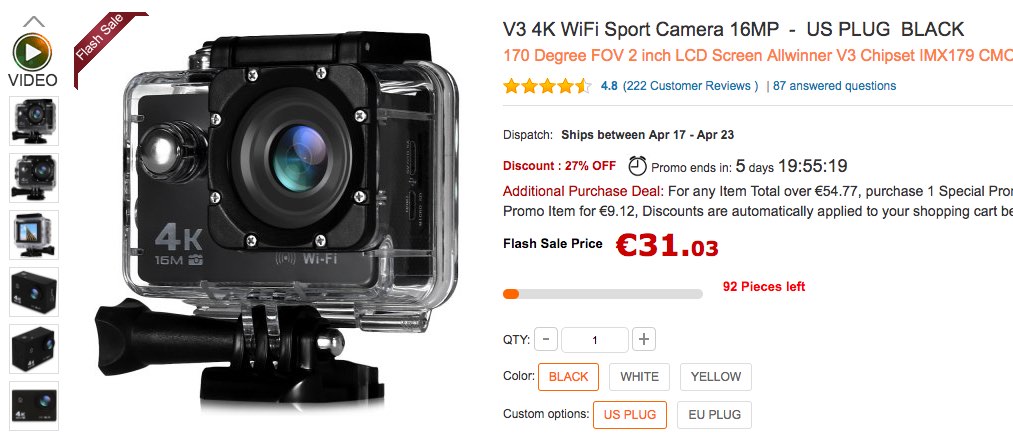Open the 87 answered questions link
Image resolution: width=1013 pixels, height=437 pixels.
pyautogui.click(x=834, y=86)
